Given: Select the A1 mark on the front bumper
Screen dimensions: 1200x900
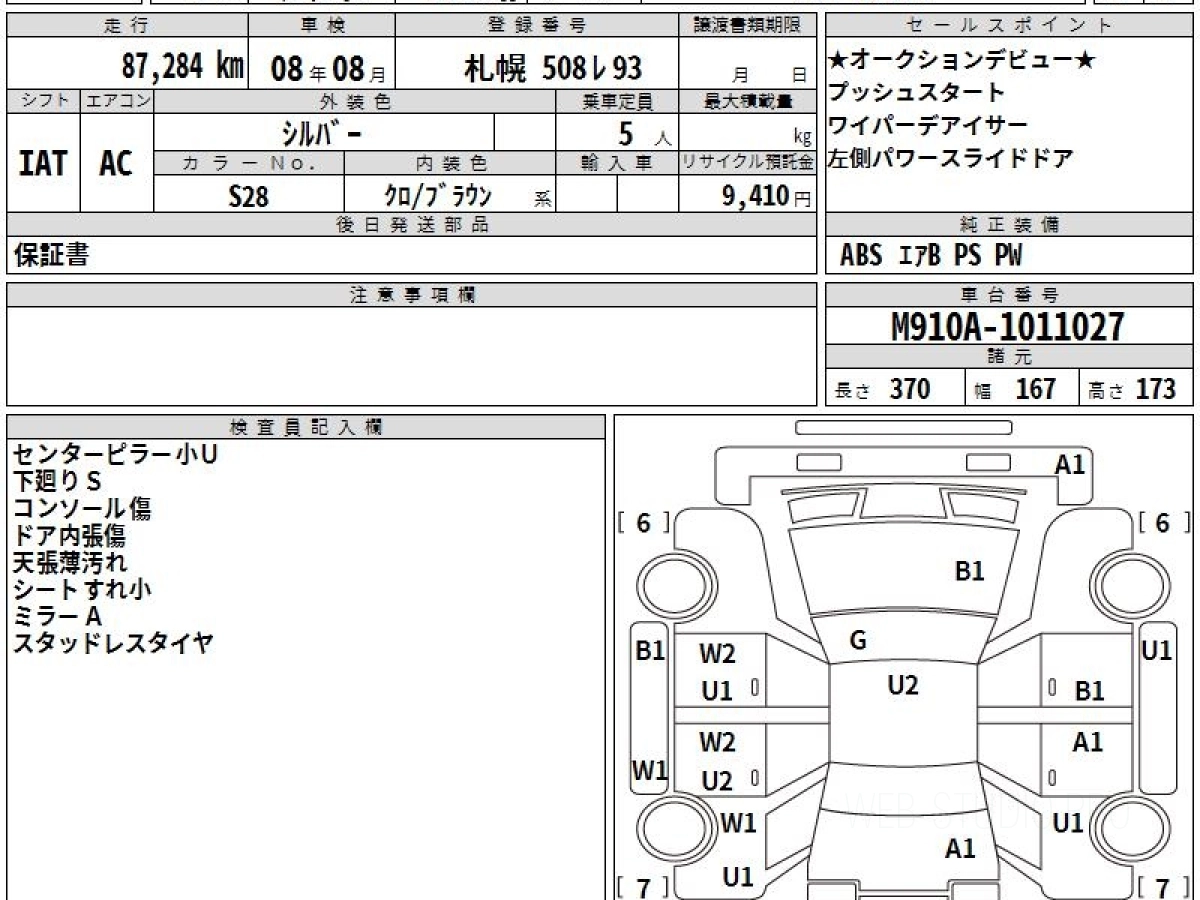Looking at the screenshot, I should tap(1070, 464).
